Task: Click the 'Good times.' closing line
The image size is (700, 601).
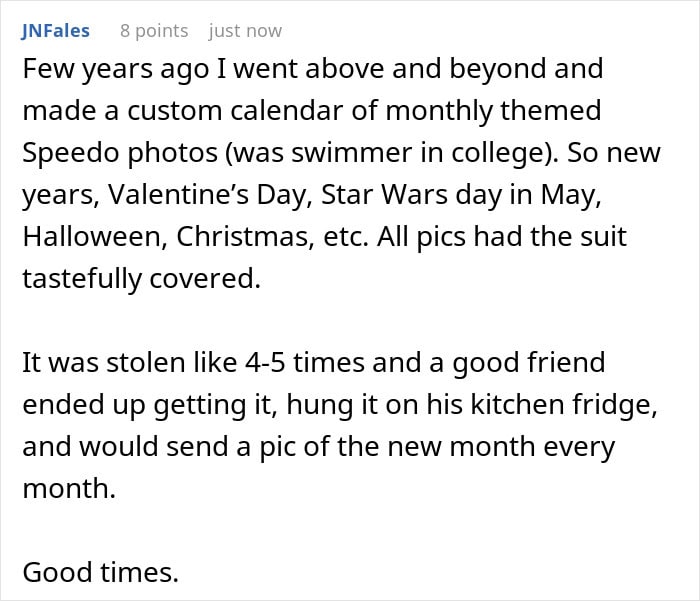Action: 100,572
